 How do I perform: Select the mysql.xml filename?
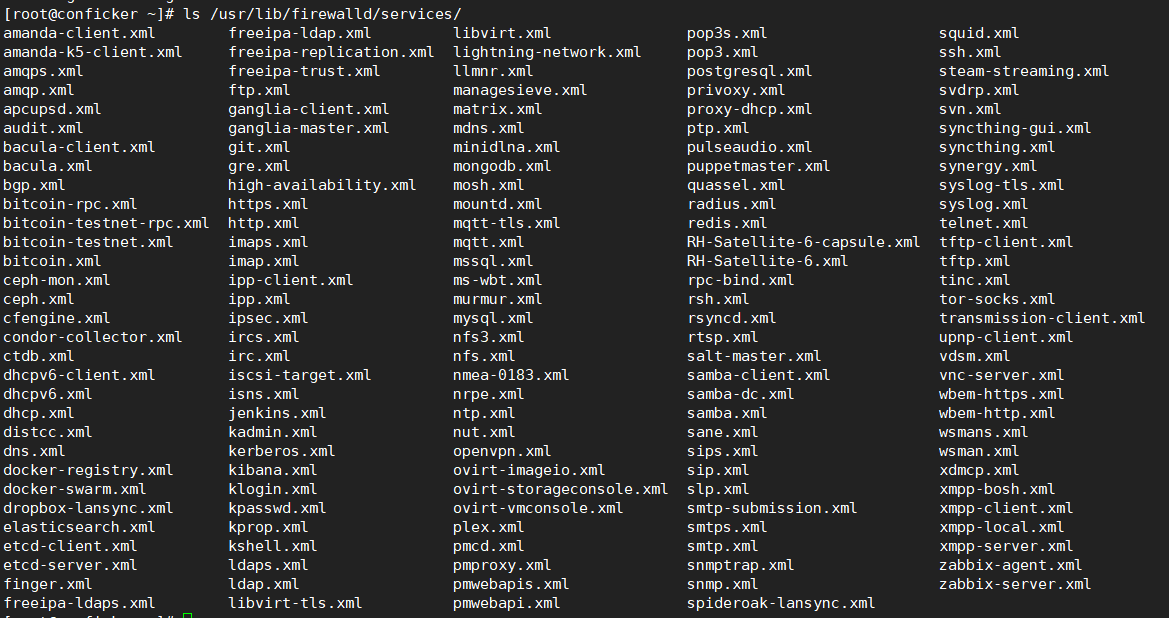tap(493, 318)
